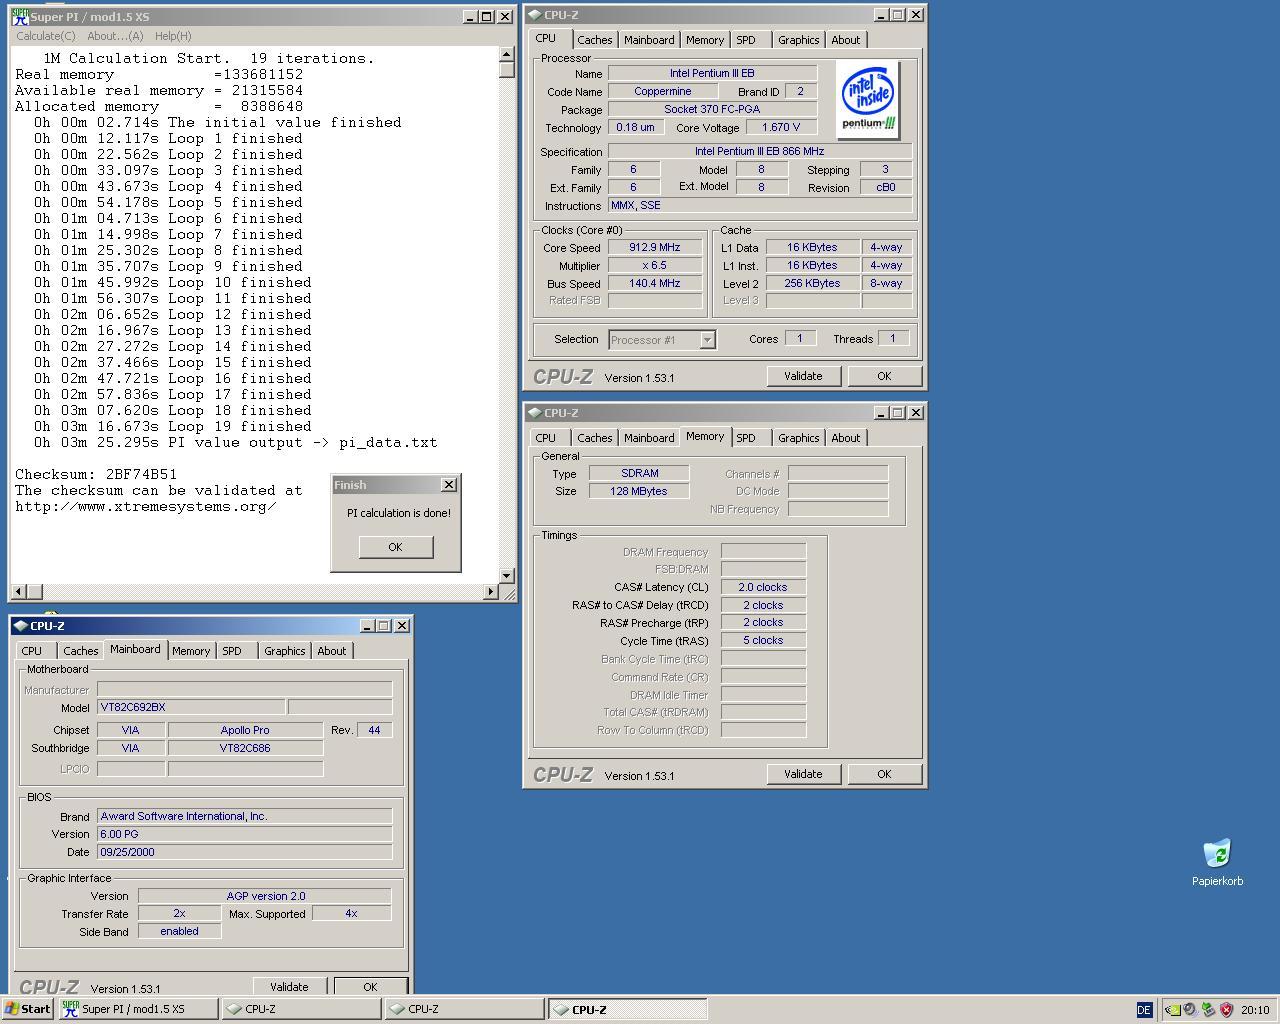Confirm OK in the Finish dialog

coord(395,547)
